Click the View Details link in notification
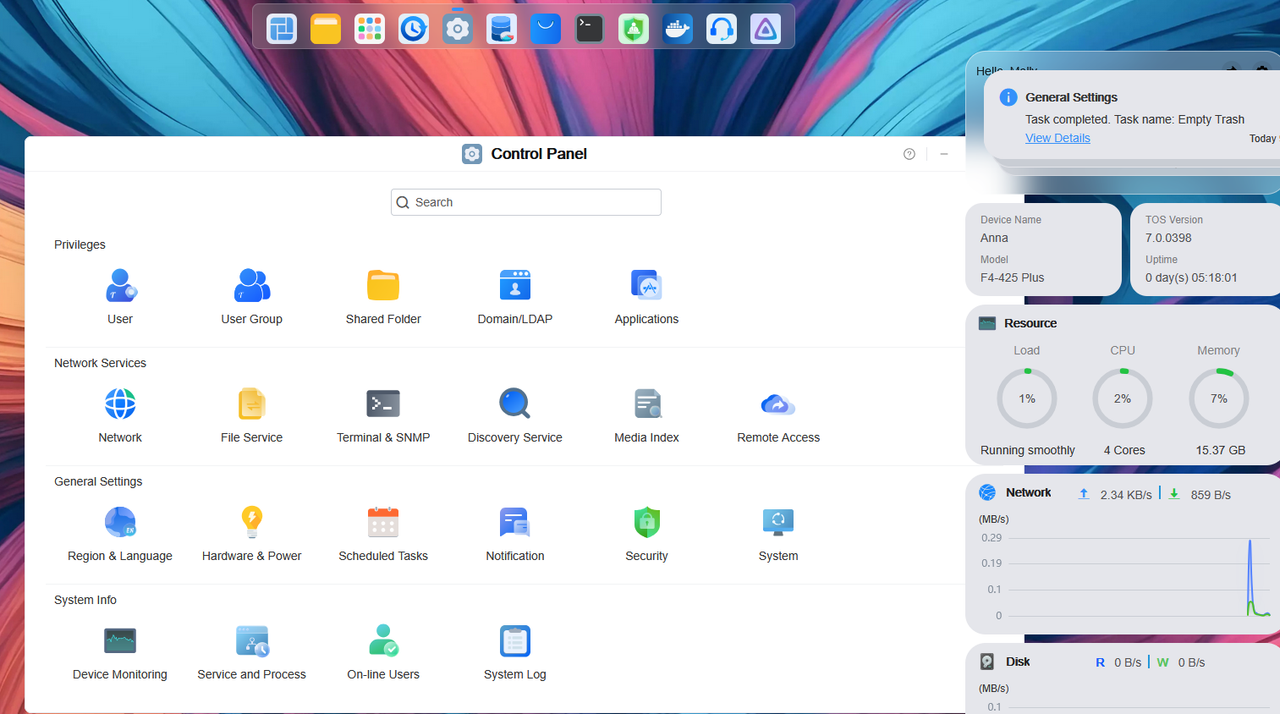 coord(1057,138)
